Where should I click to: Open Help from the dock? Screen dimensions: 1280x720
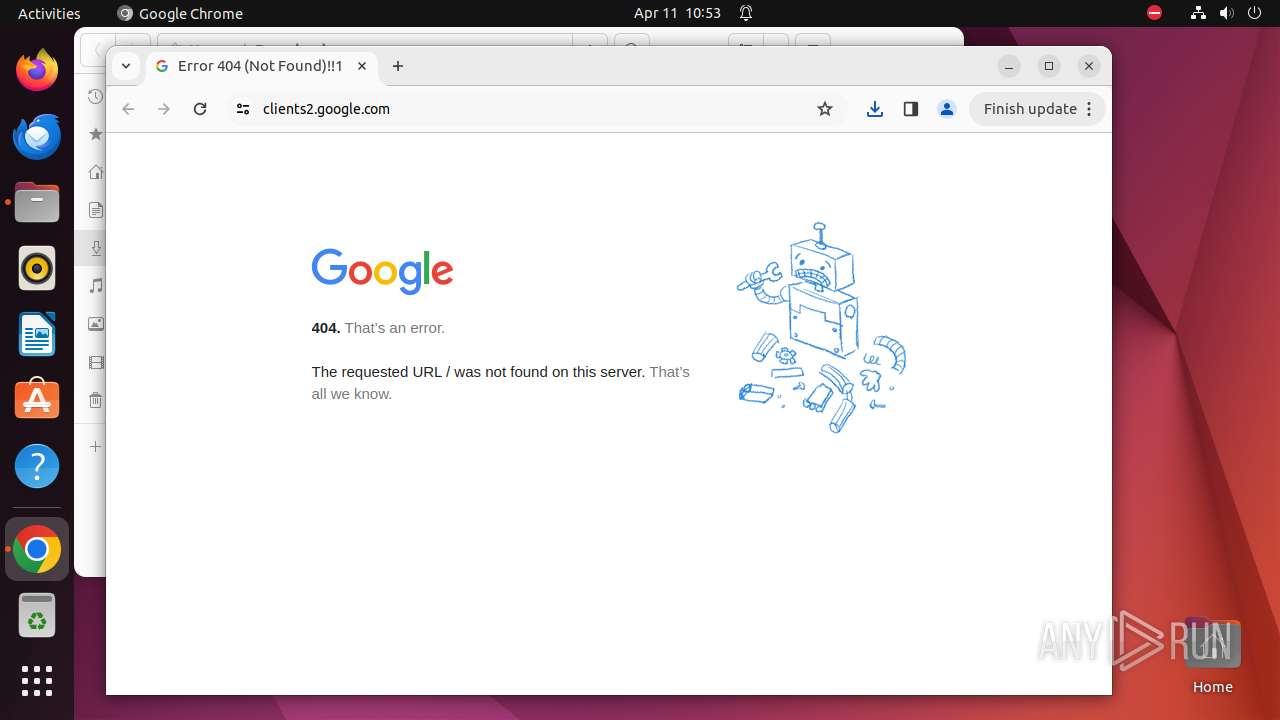[37, 466]
